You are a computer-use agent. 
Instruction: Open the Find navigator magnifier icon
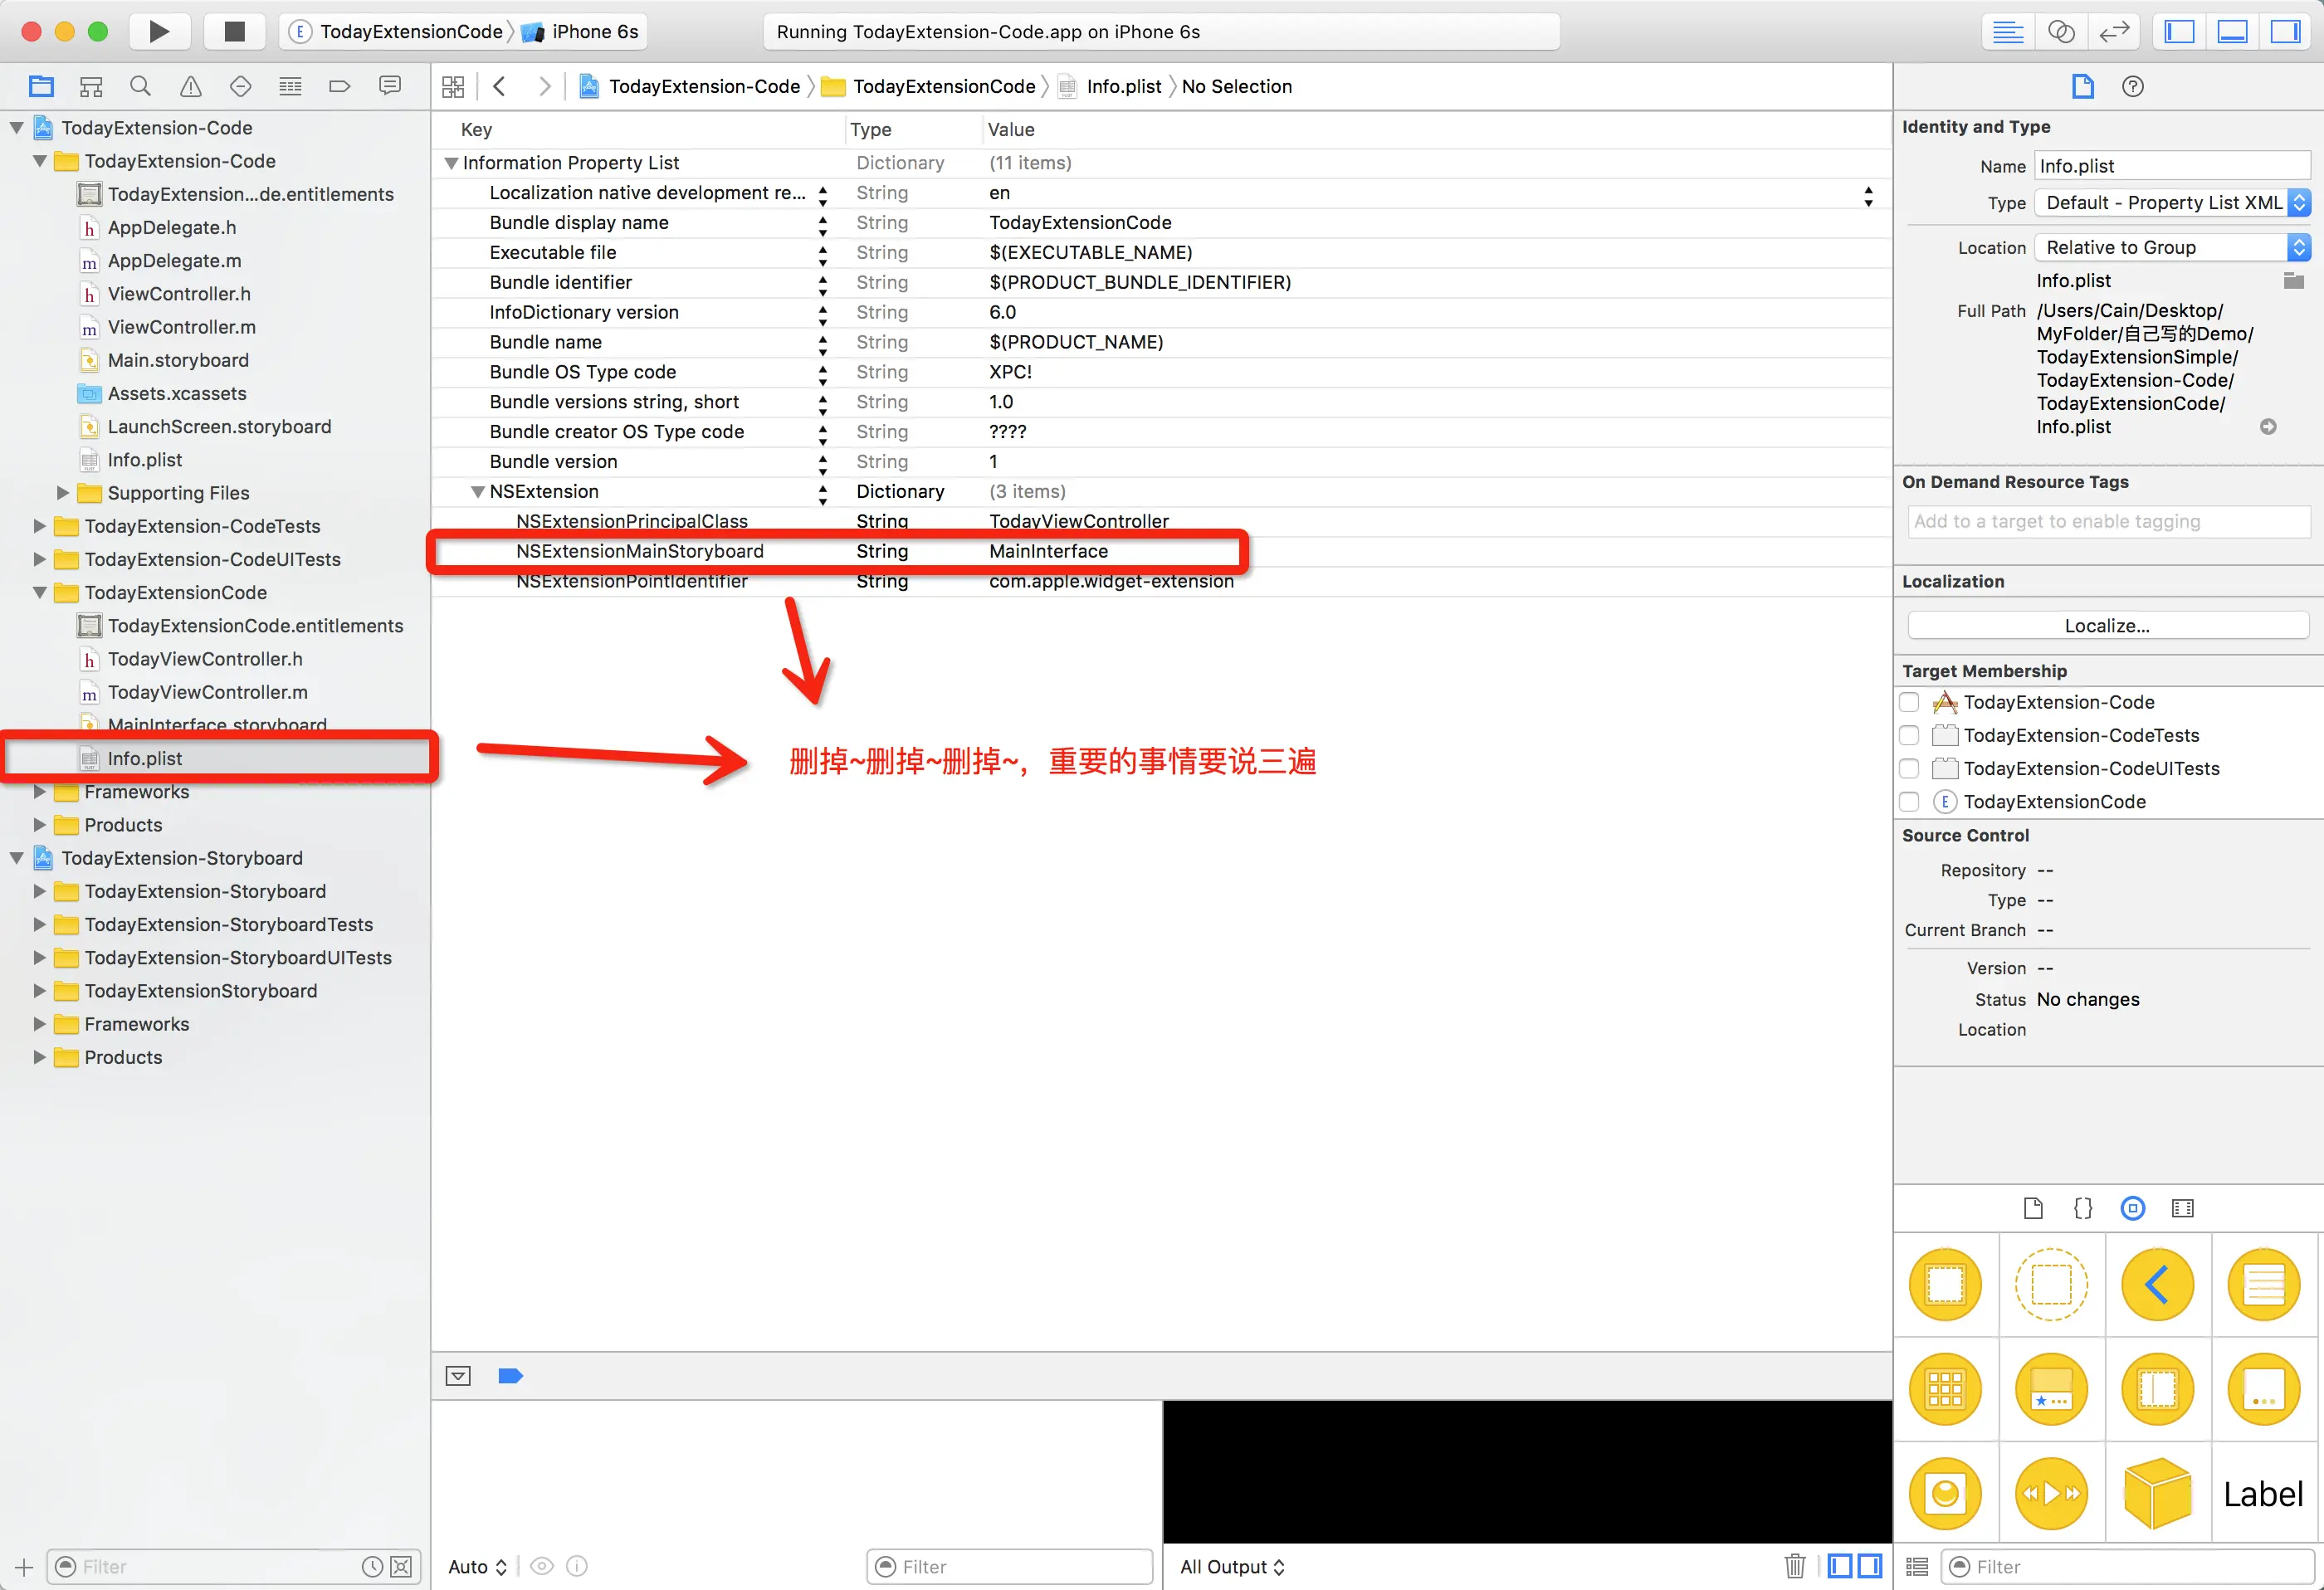click(141, 86)
